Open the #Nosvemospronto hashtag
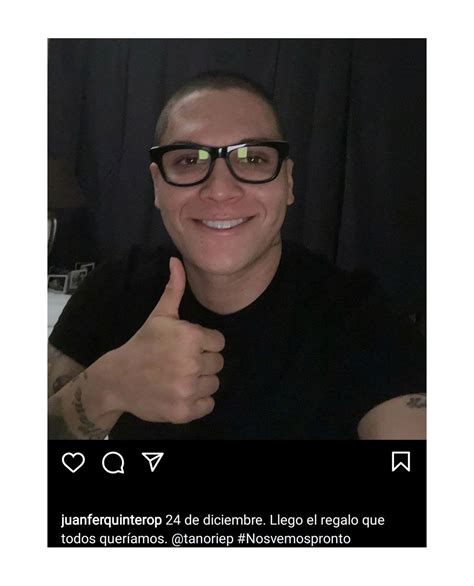 coord(294,539)
